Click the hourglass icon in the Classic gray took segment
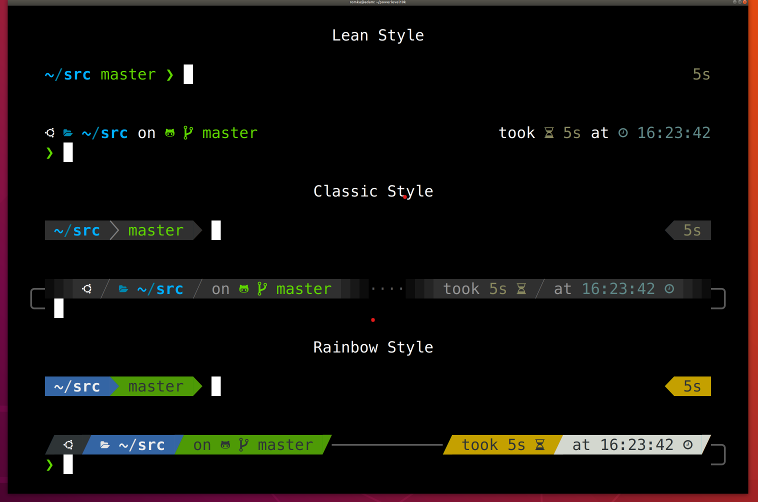Screen dimensions: 758x502 pyautogui.click(x=521, y=289)
